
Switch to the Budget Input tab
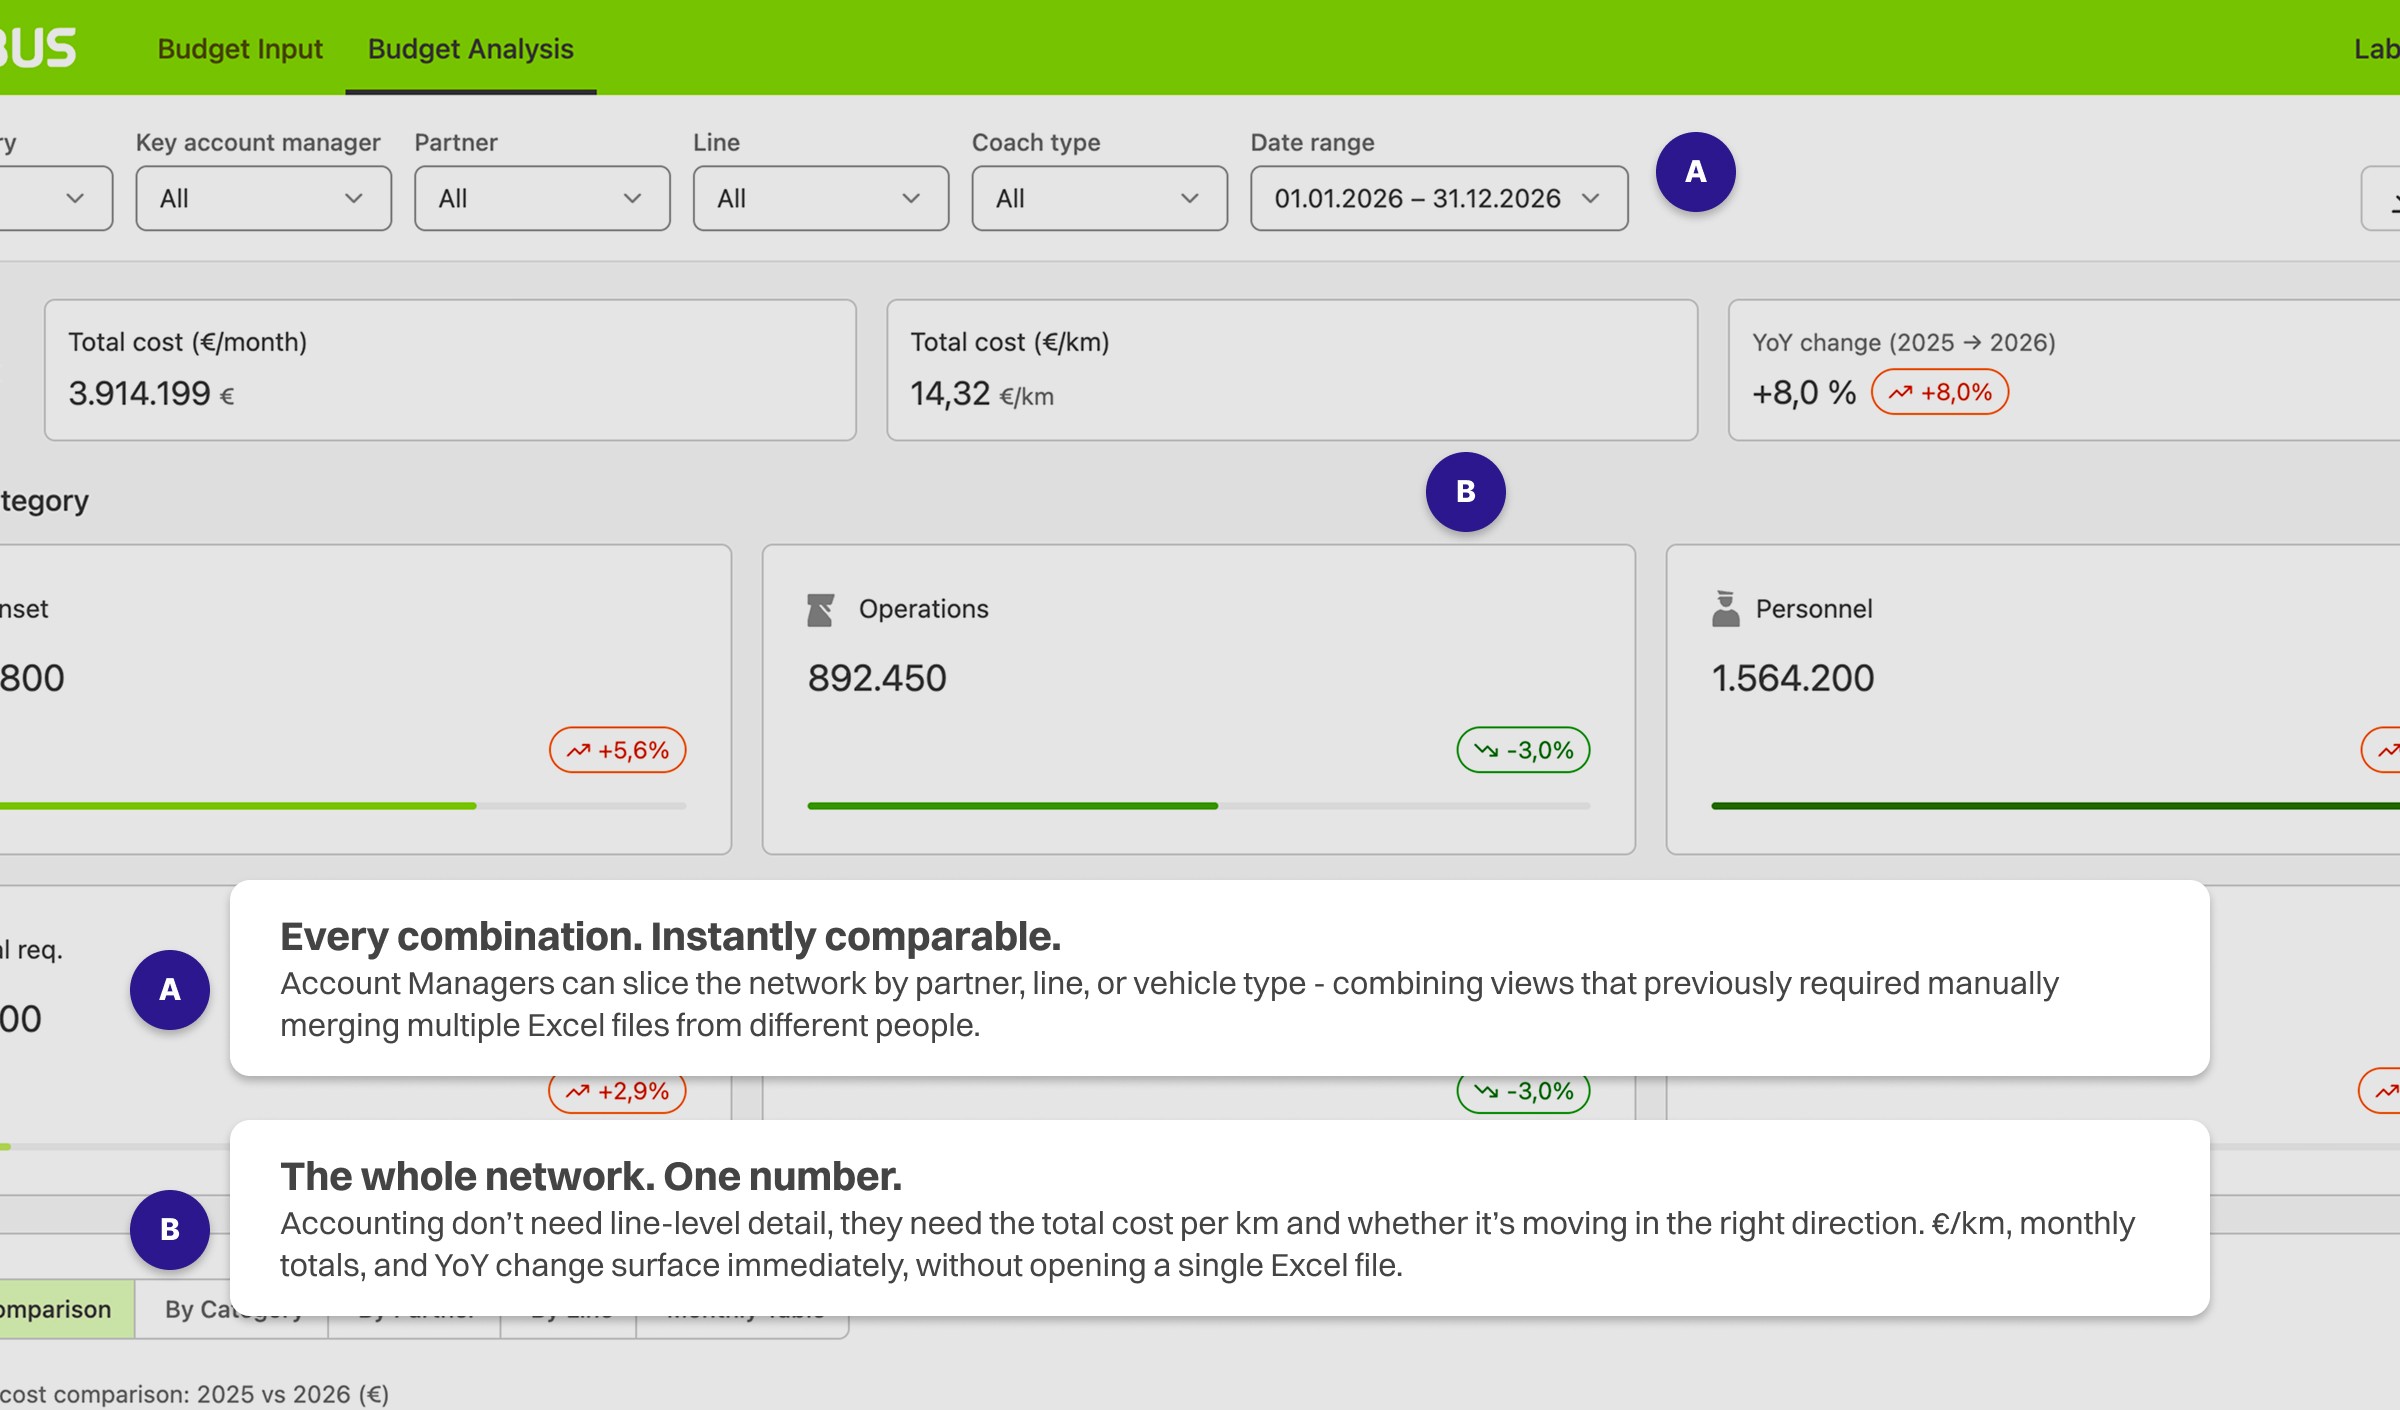point(240,49)
